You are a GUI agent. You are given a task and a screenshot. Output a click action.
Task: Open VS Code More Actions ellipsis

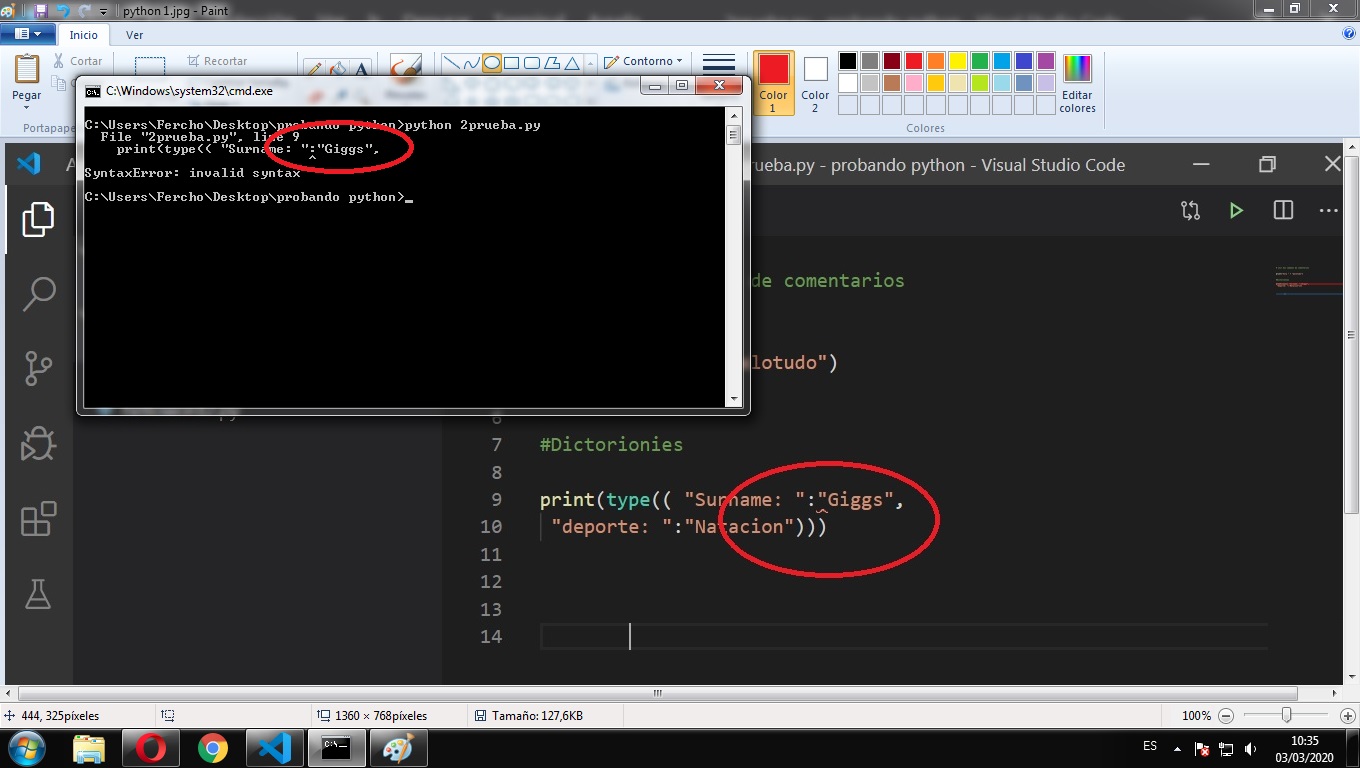1329,211
